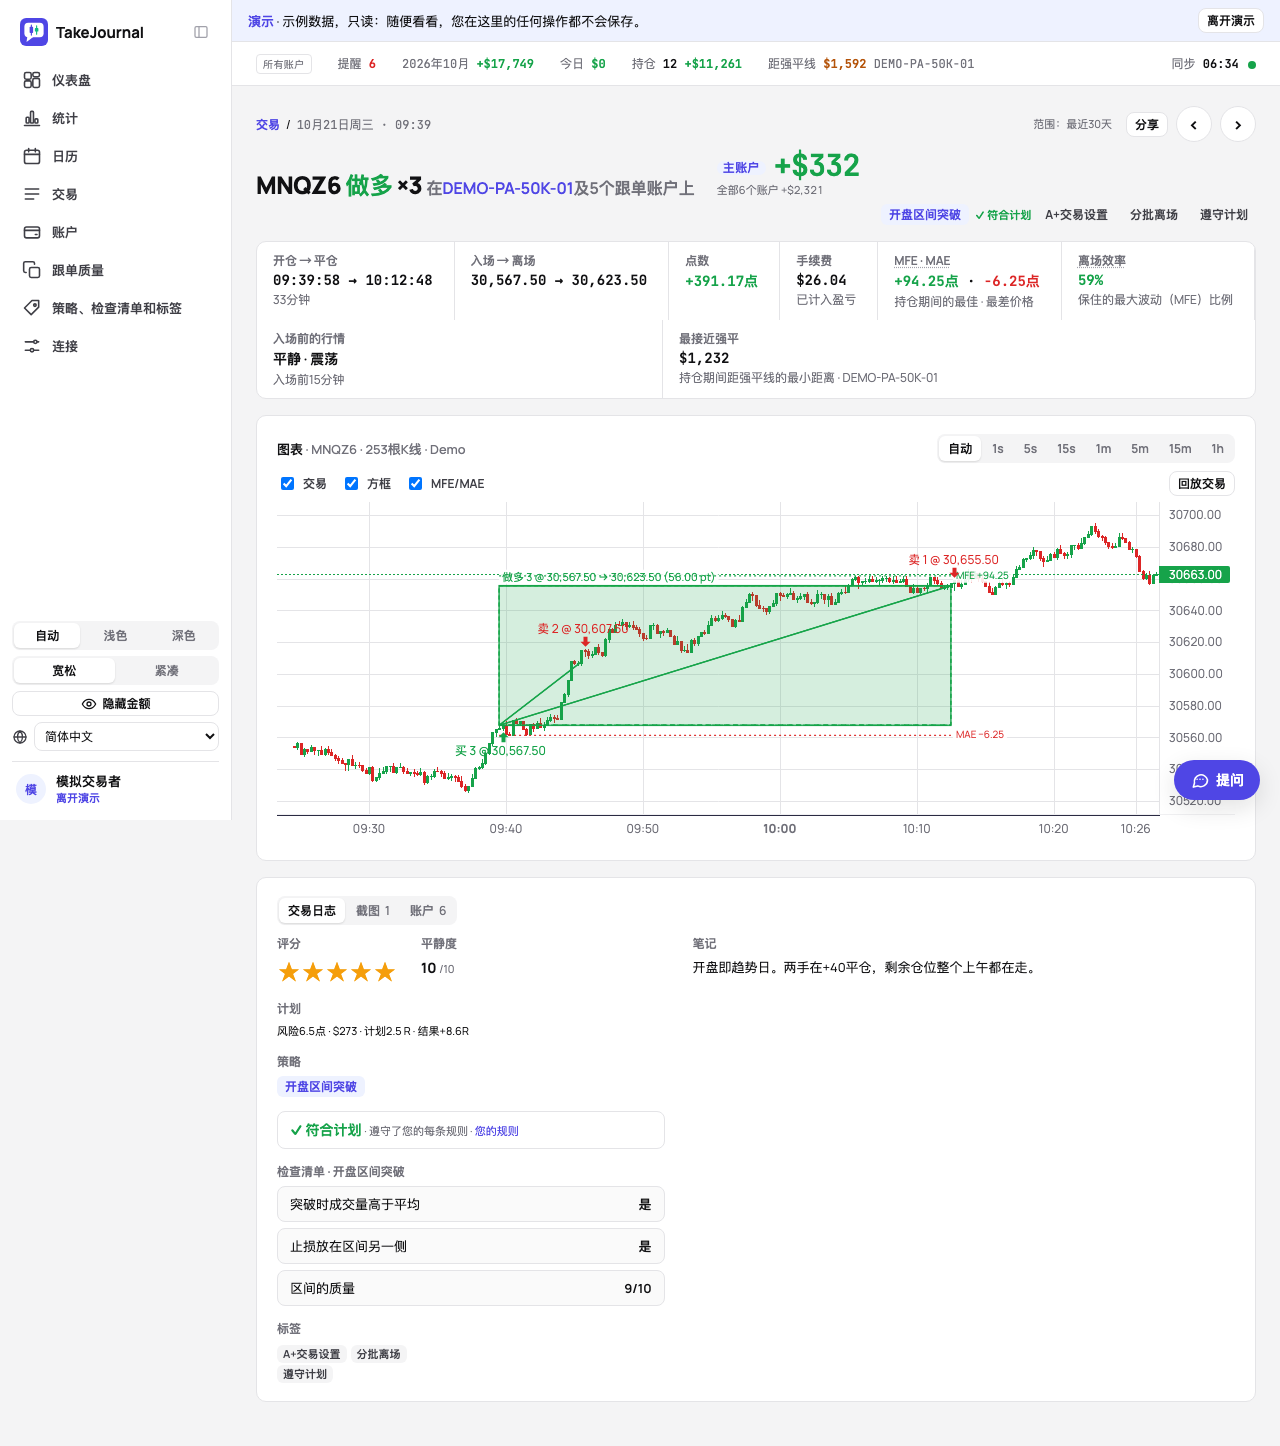Go to next trade with right arrow
The width and height of the screenshot is (1280, 1446).
(1238, 125)
